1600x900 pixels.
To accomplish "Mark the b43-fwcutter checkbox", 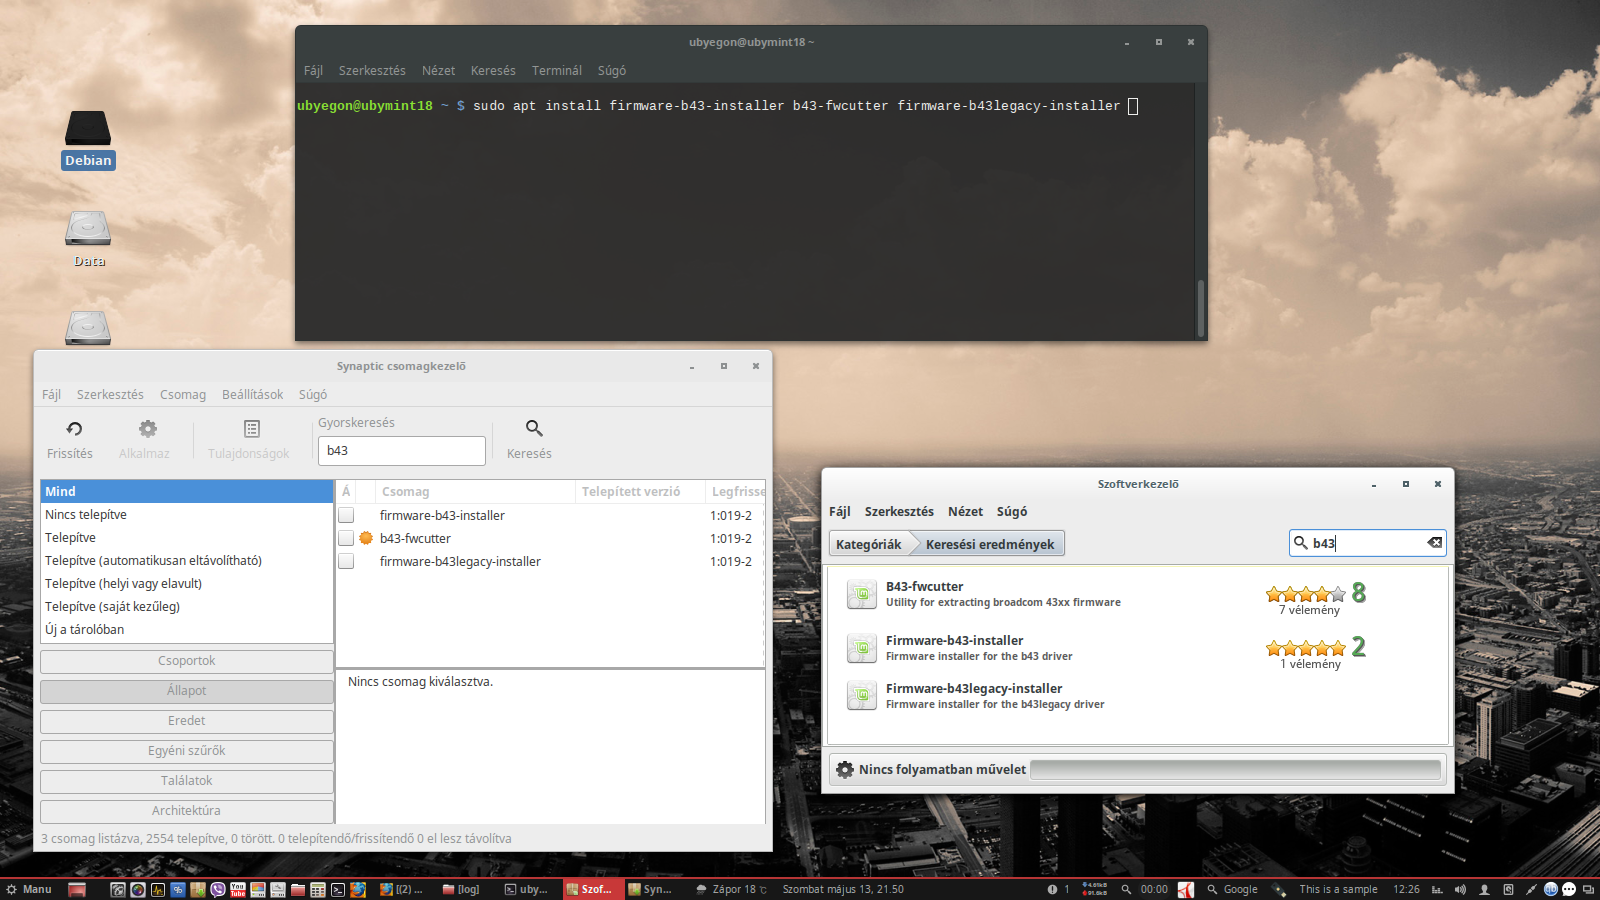I will 346,538.
